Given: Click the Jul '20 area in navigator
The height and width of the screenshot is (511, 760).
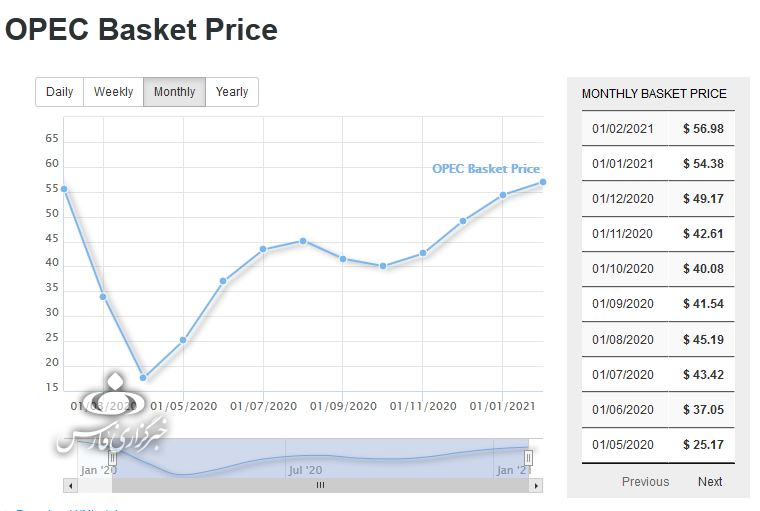Looking at the screenshot, I should [x=305, y=468].
